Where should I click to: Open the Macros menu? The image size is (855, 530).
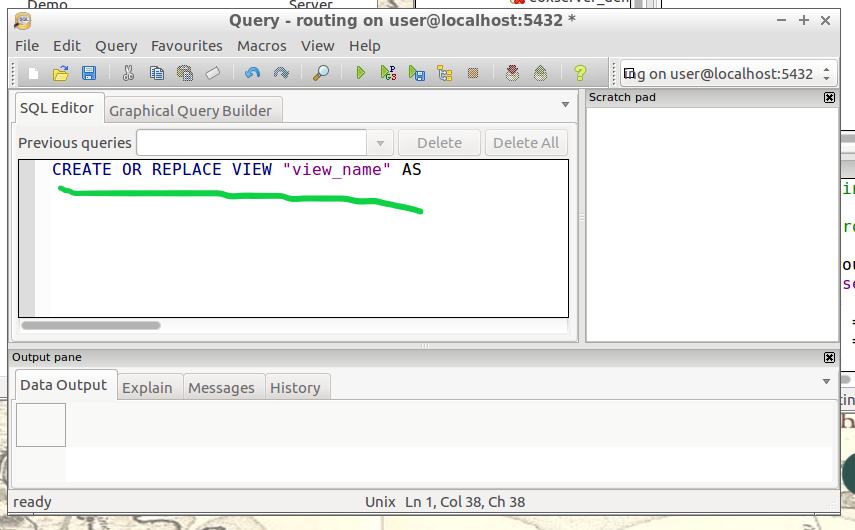pos(262,45)
